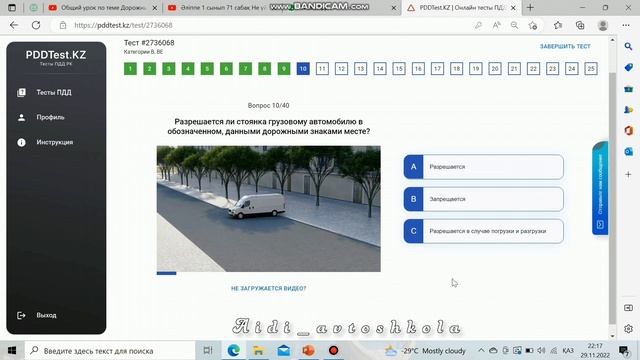Open Mail app from taskbar
The width and height of the screenshot is (640, 360).
coord(284,351)
